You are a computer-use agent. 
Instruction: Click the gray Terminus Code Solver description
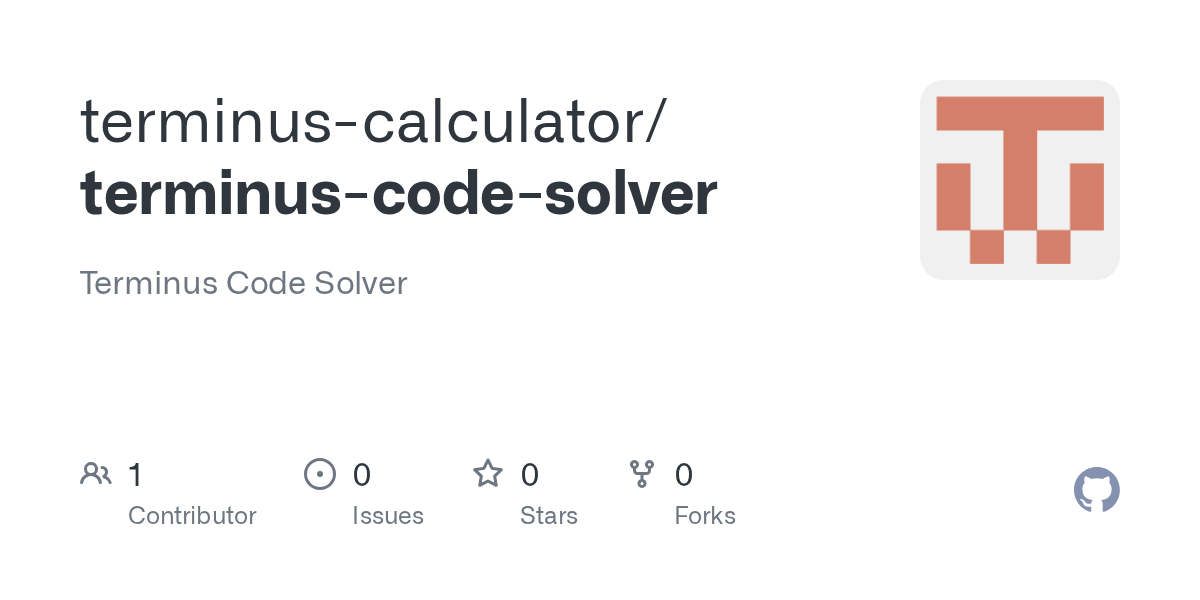243,283
